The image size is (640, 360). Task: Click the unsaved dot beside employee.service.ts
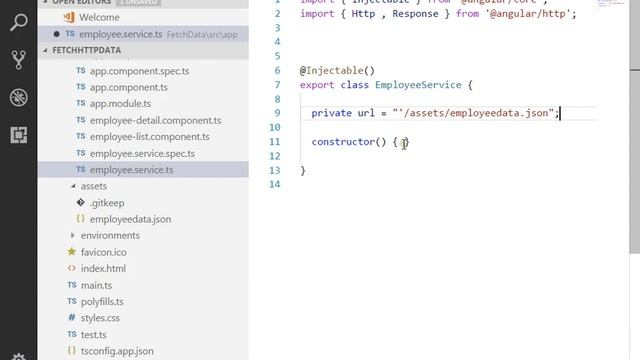[x=56, y=34]
